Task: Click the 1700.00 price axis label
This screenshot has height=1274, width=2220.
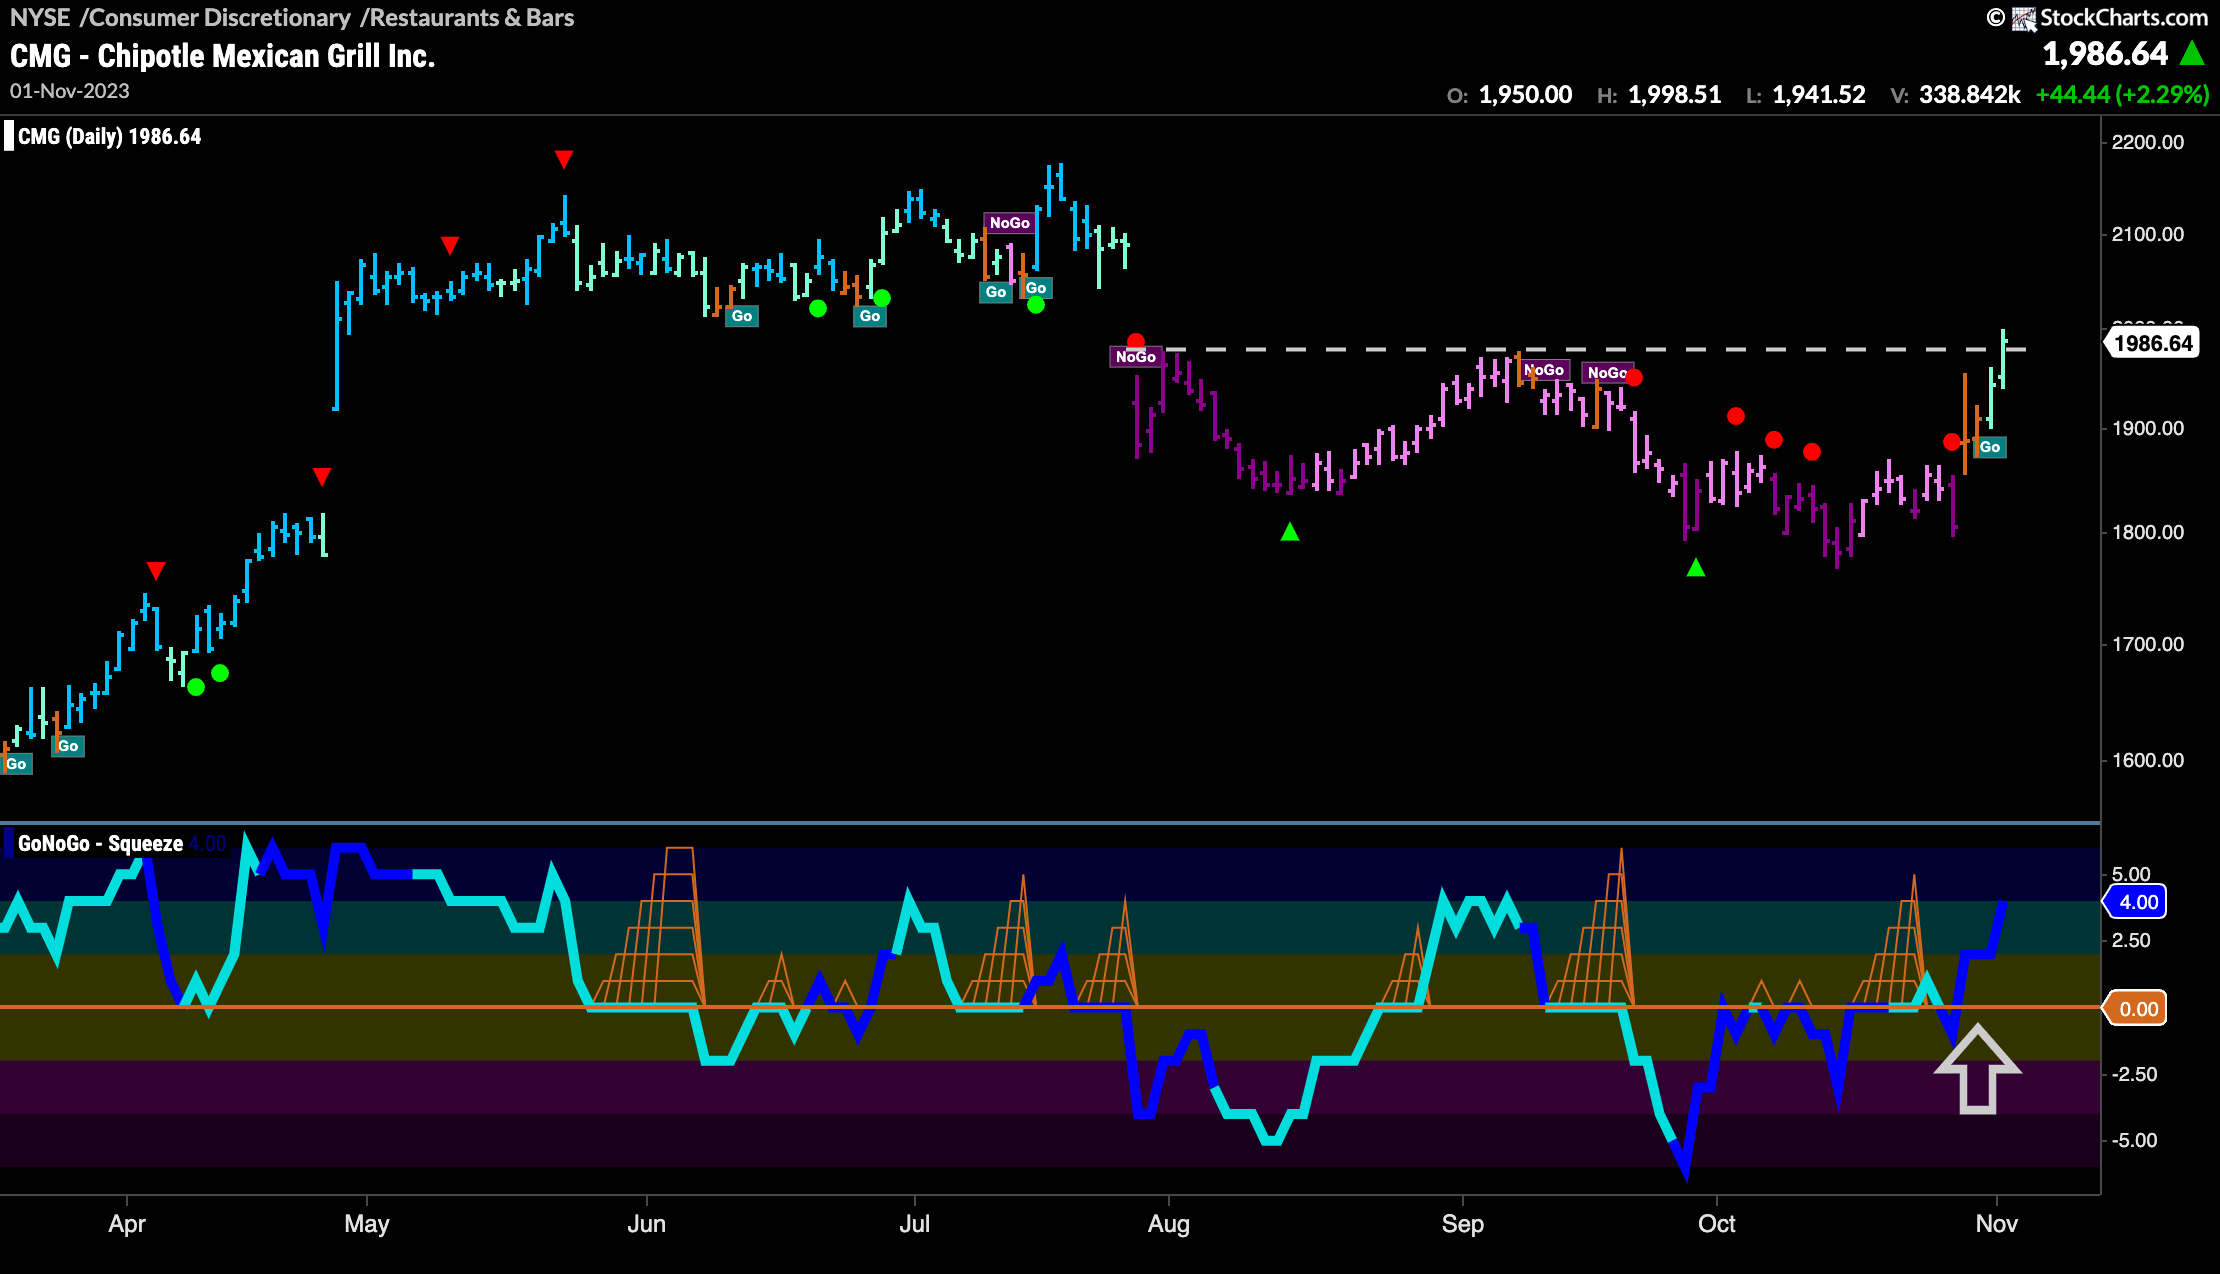Action: [2147, 644]
